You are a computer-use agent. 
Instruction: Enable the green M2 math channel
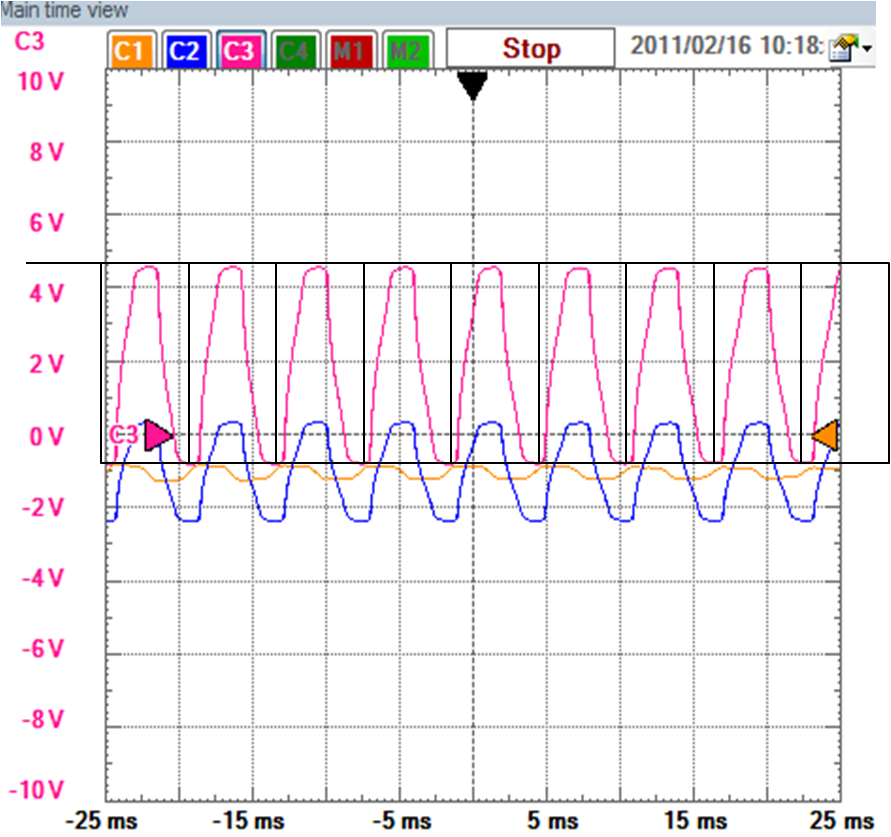(x=405, y=49)
